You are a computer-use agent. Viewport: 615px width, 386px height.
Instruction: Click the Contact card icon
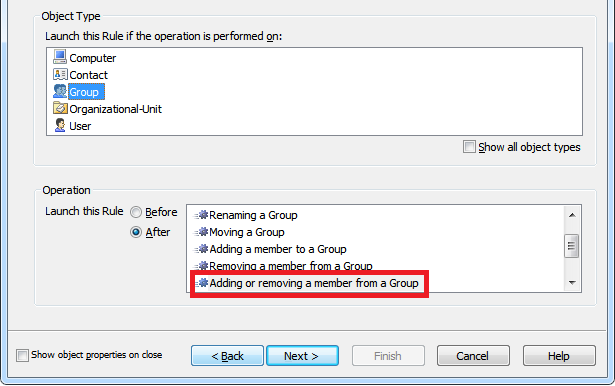pyautogui.click(x=60, y=74)
